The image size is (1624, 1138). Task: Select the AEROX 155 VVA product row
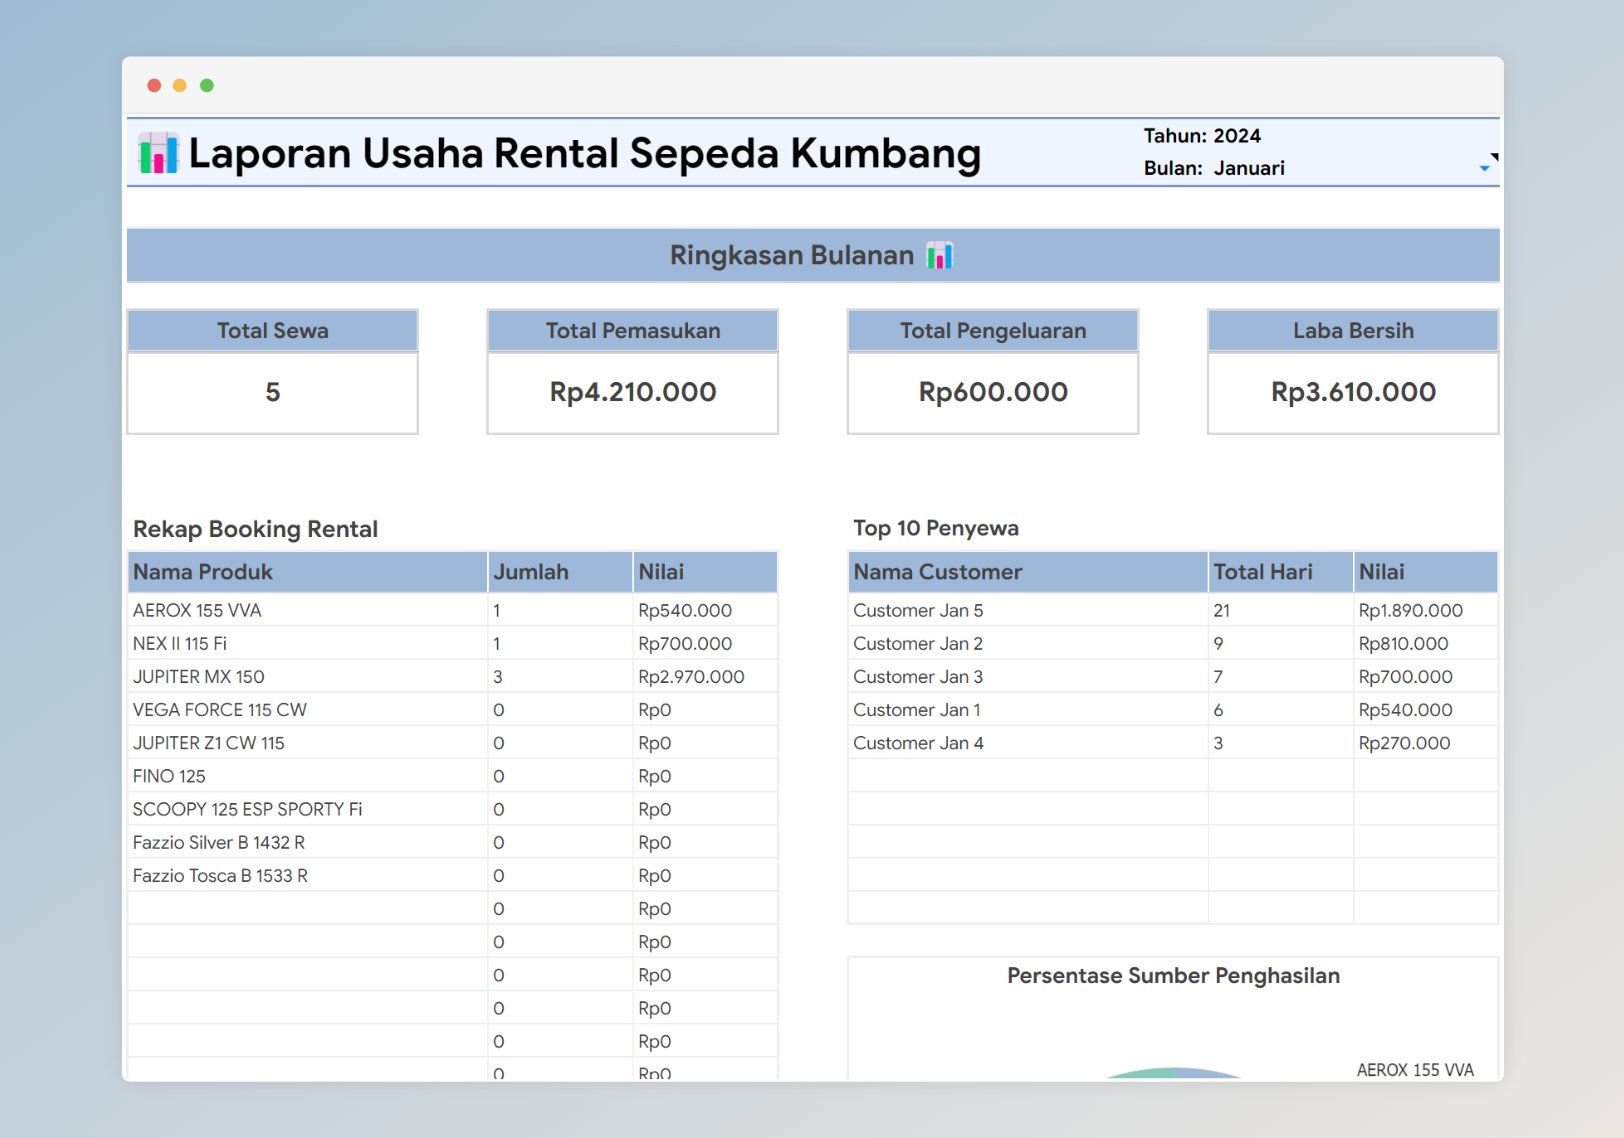452,610
